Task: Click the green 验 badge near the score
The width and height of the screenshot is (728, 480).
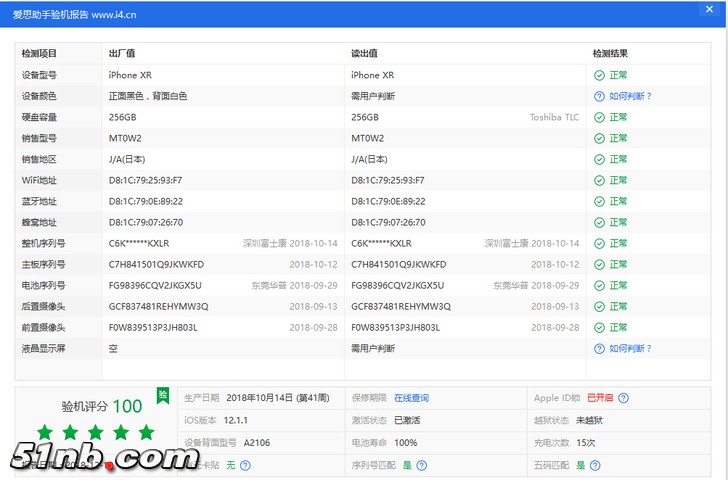Action: [162, 396]
